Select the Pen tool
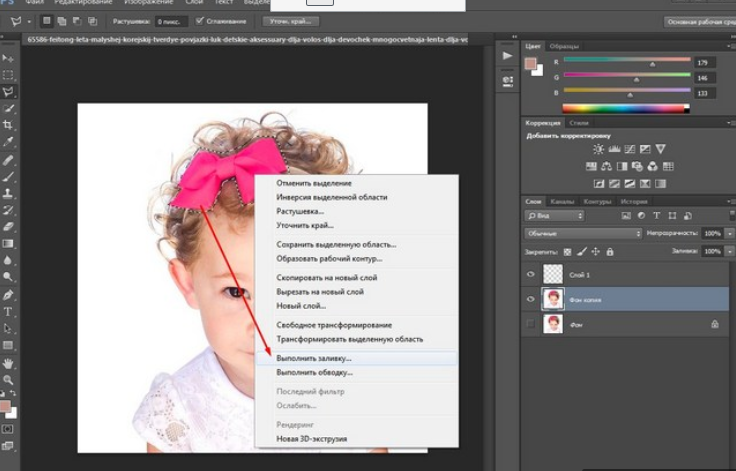Image resolution: width=736 pixels, height=471 pixels. [x=8, y=295]
